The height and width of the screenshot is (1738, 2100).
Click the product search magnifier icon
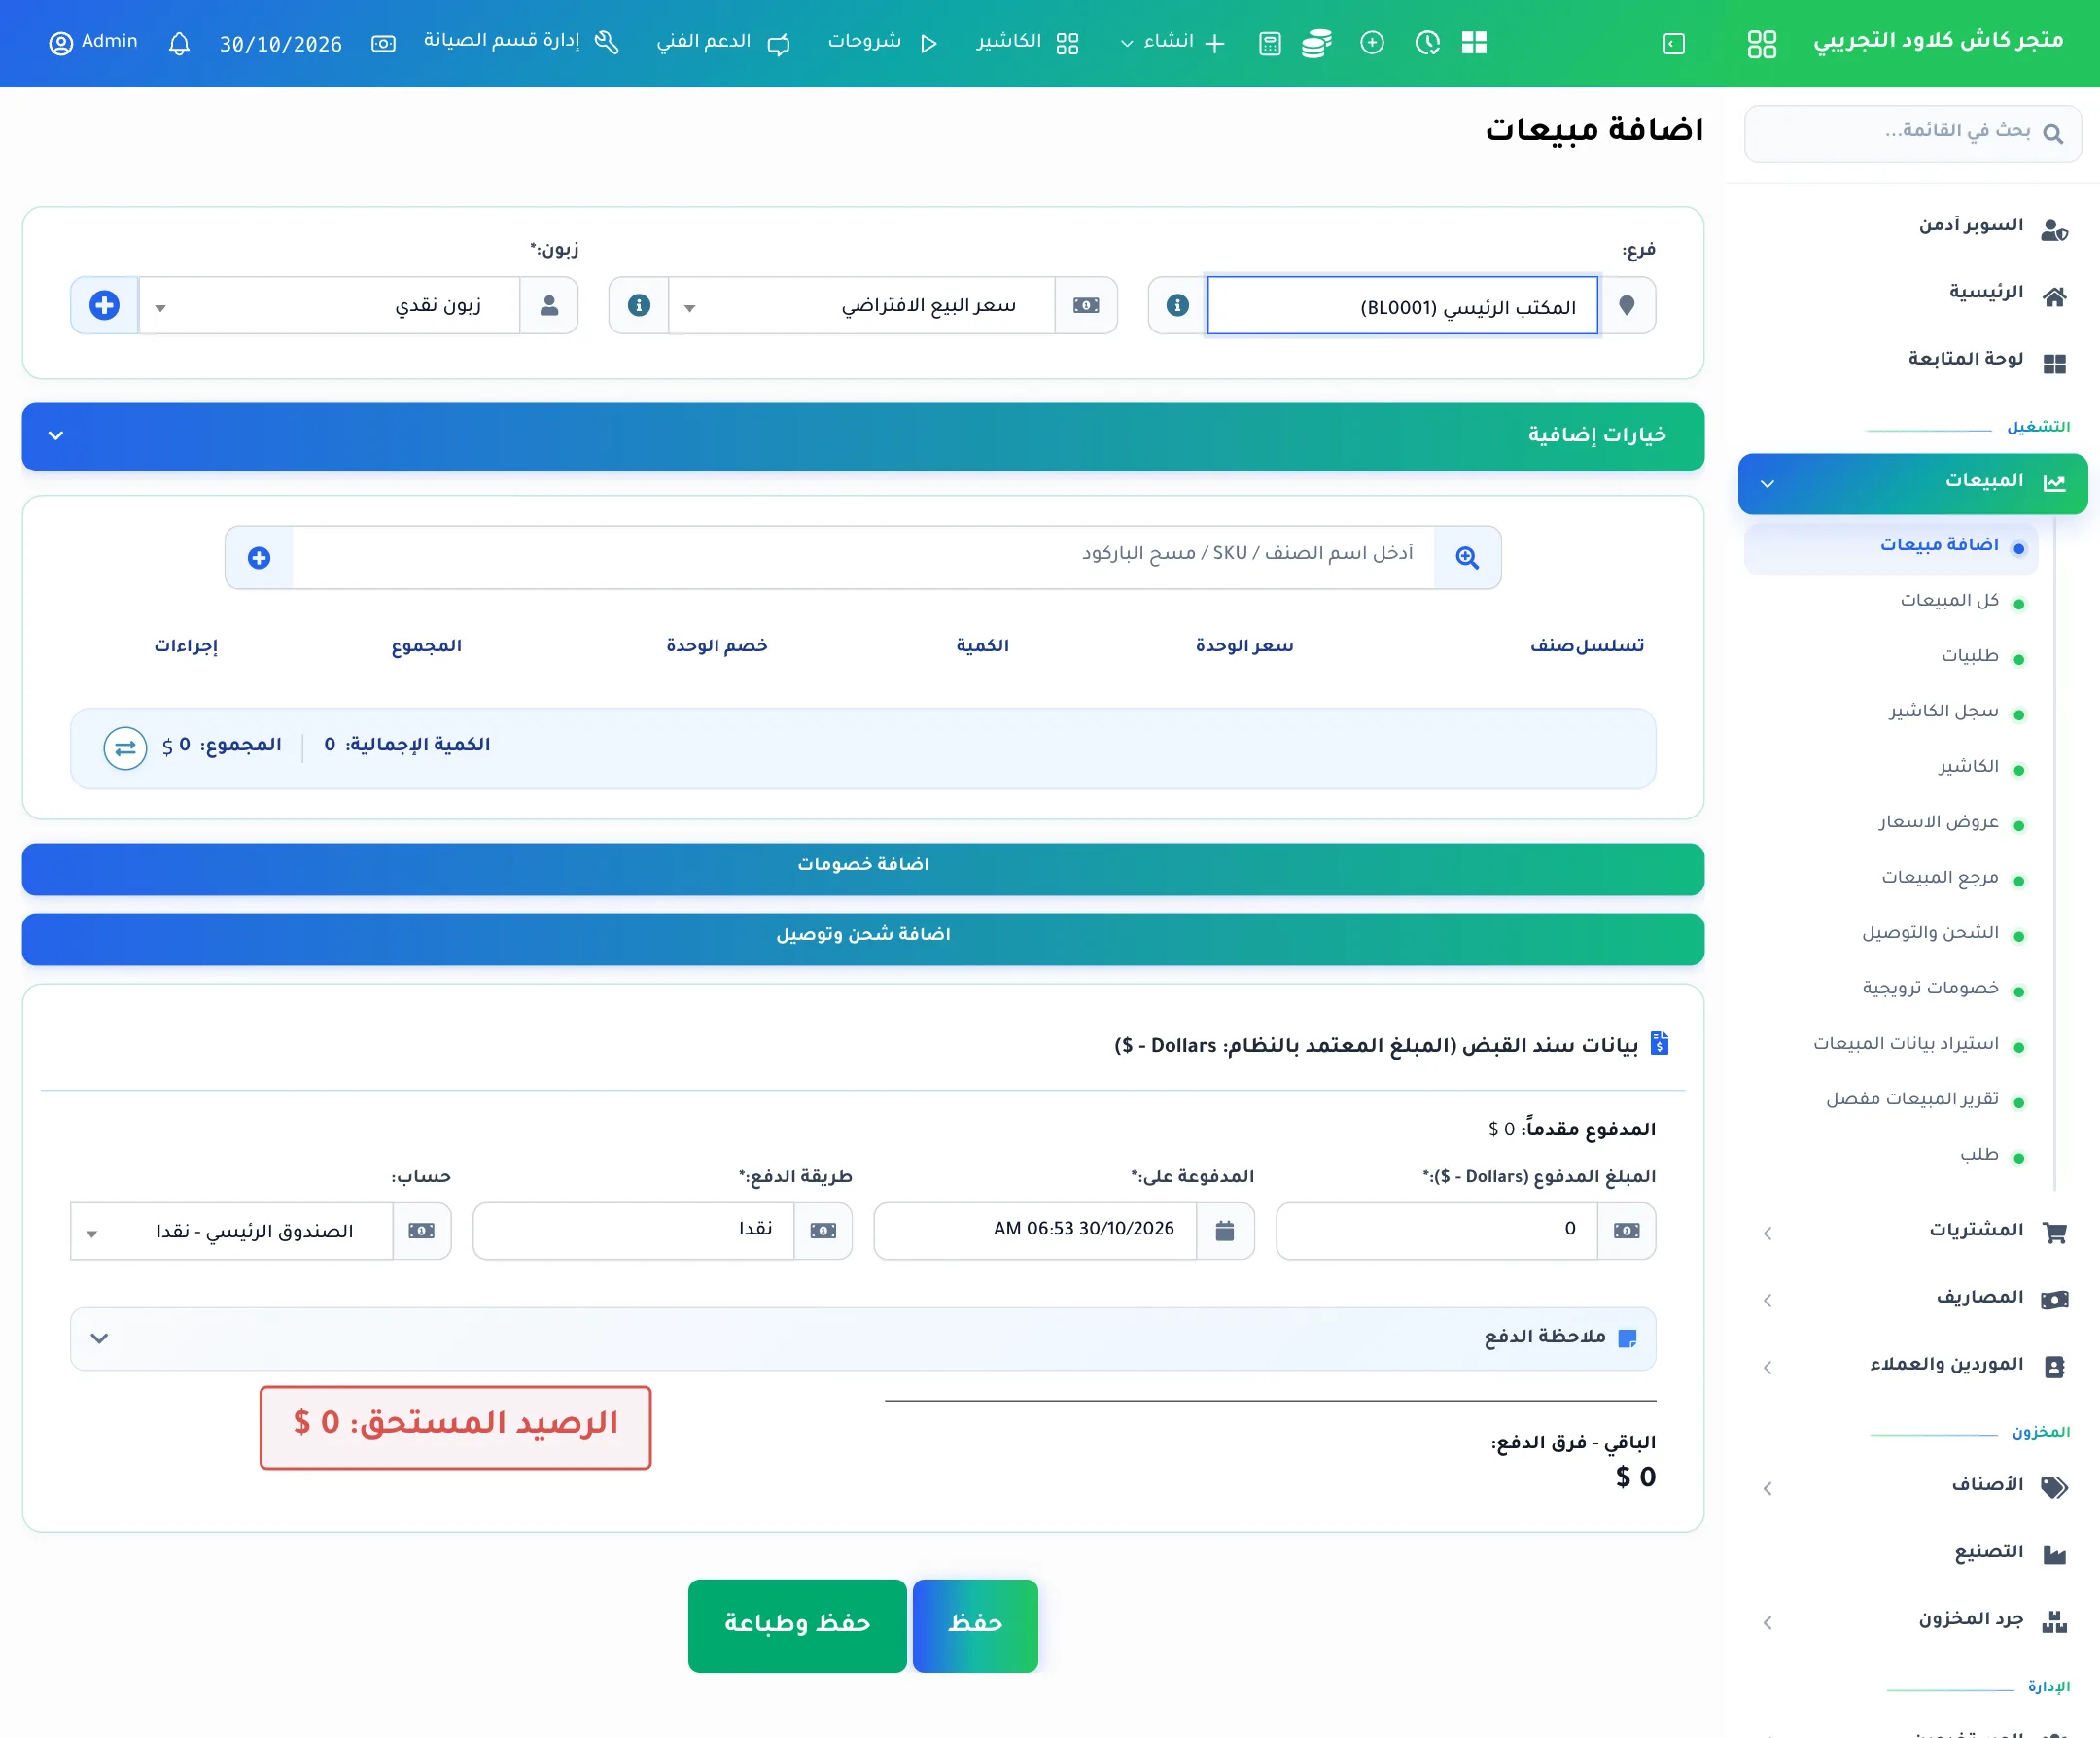click(x=1467, y=557)
